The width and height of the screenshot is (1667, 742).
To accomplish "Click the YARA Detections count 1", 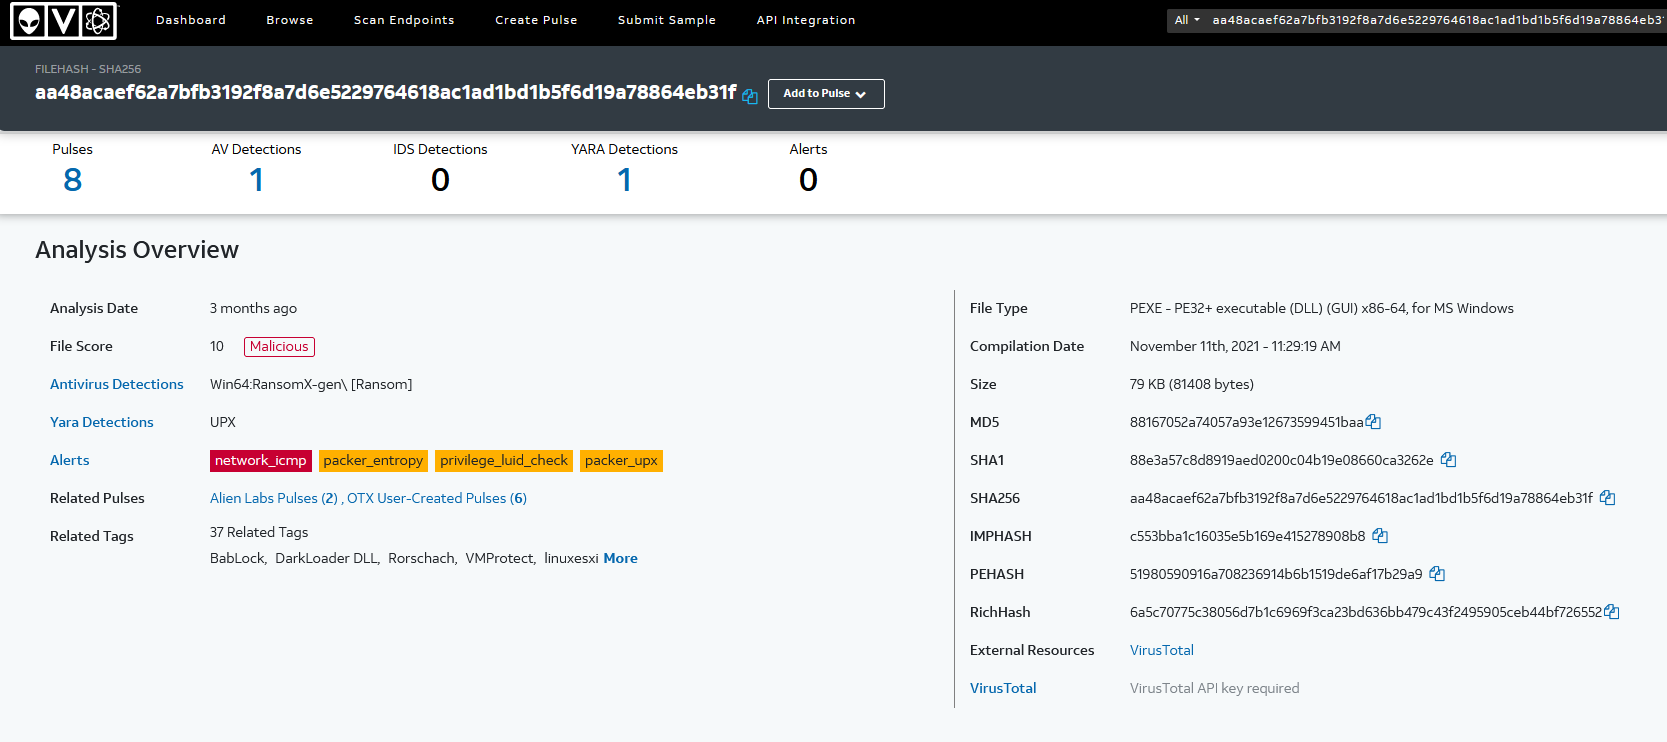I will [625, 180].
